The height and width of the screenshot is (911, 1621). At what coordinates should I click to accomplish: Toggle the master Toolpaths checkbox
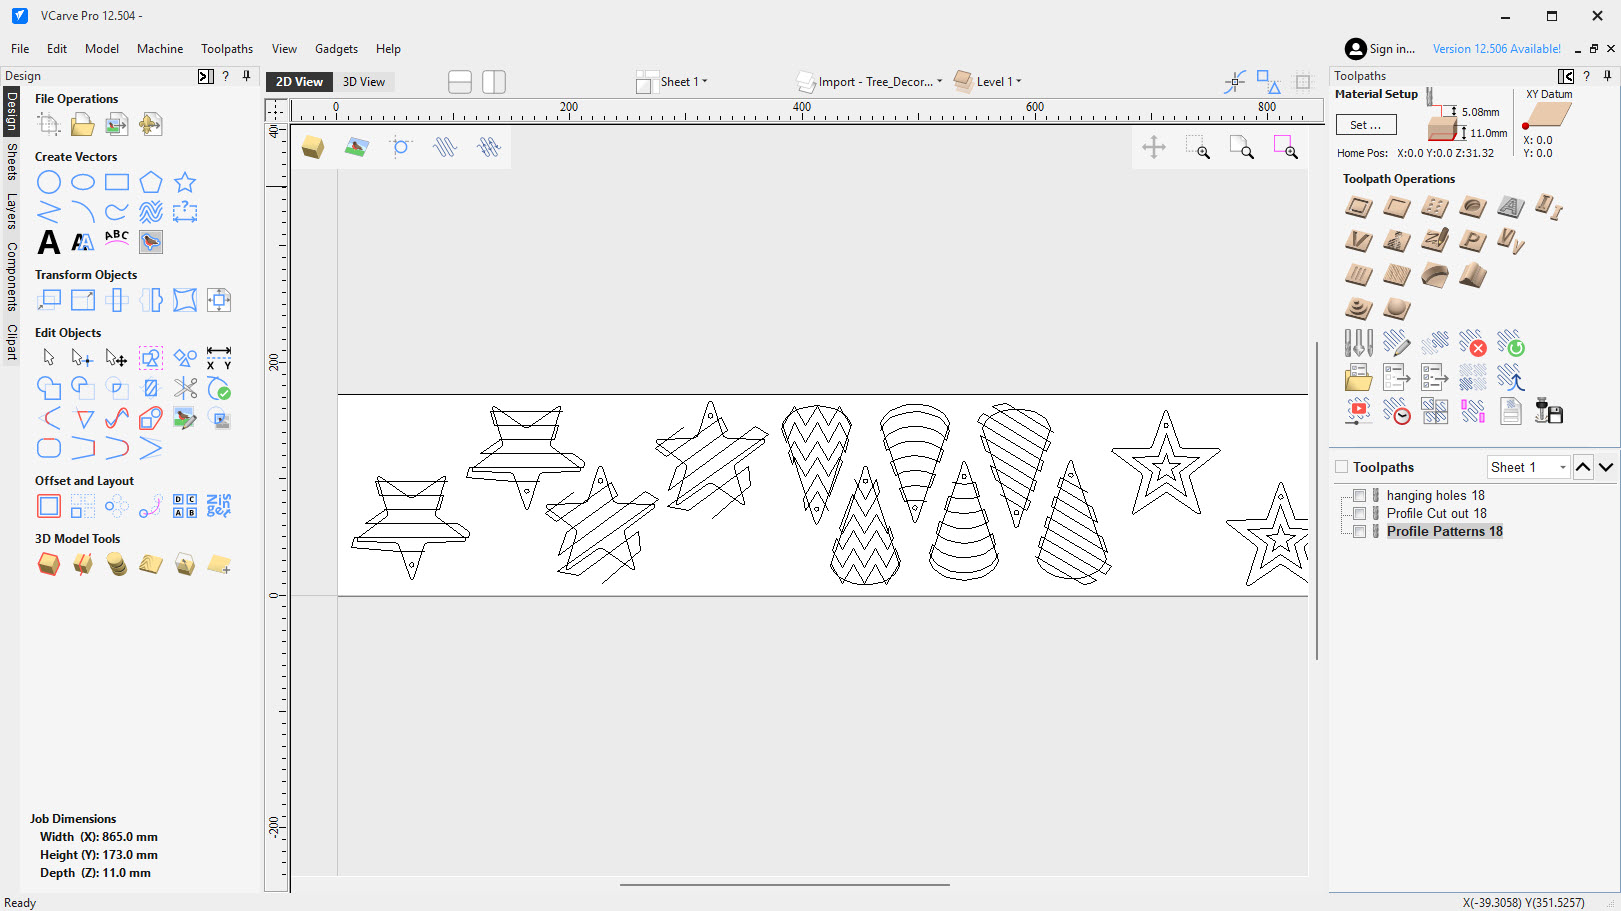pyautogui.click(x=1339, y=466)
